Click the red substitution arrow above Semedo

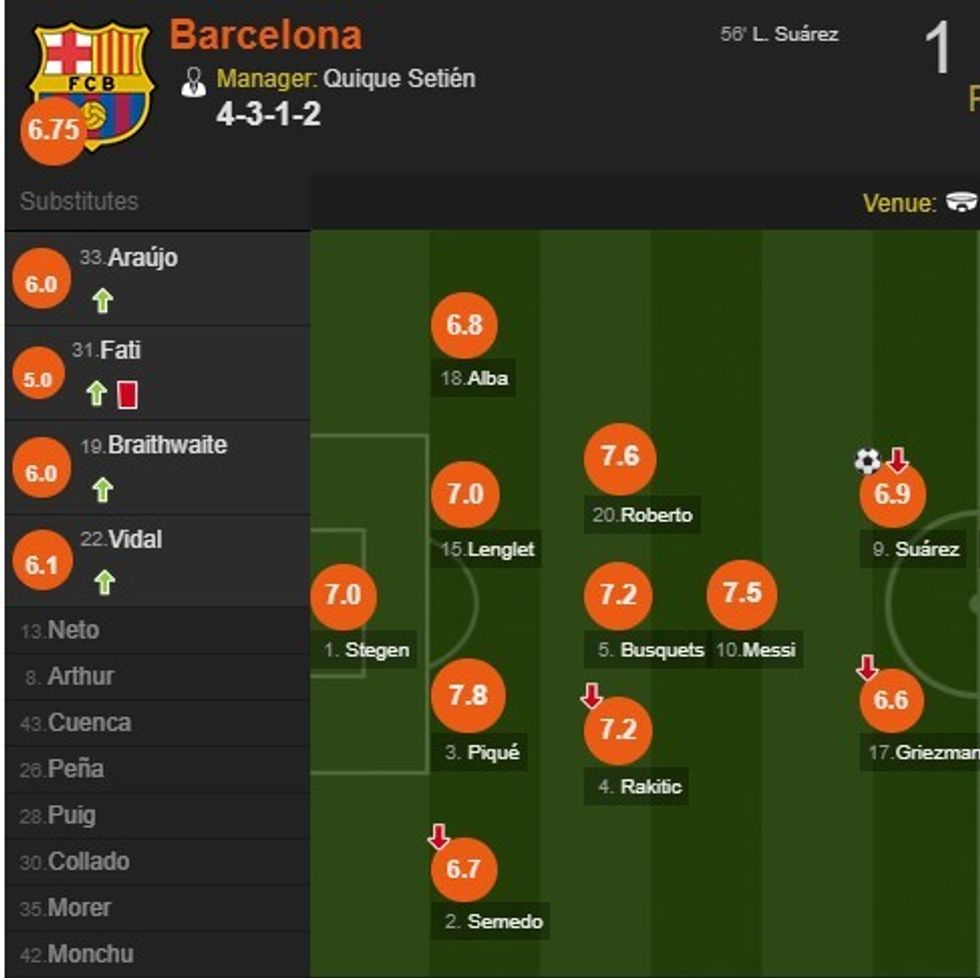tap(438, 837)
